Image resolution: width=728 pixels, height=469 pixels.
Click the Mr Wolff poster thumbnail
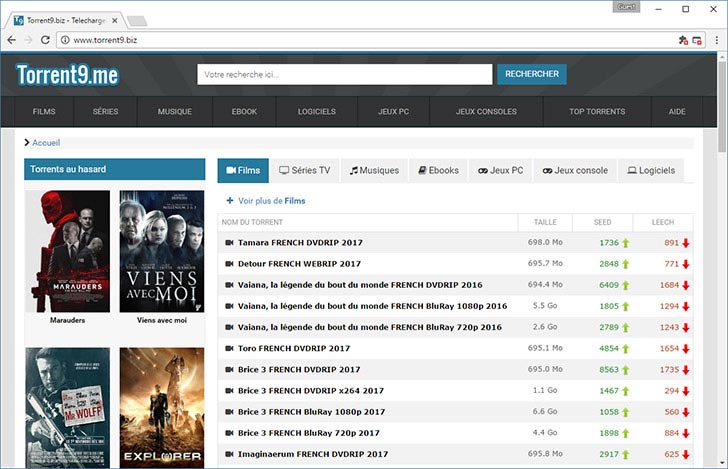(68, 408)
